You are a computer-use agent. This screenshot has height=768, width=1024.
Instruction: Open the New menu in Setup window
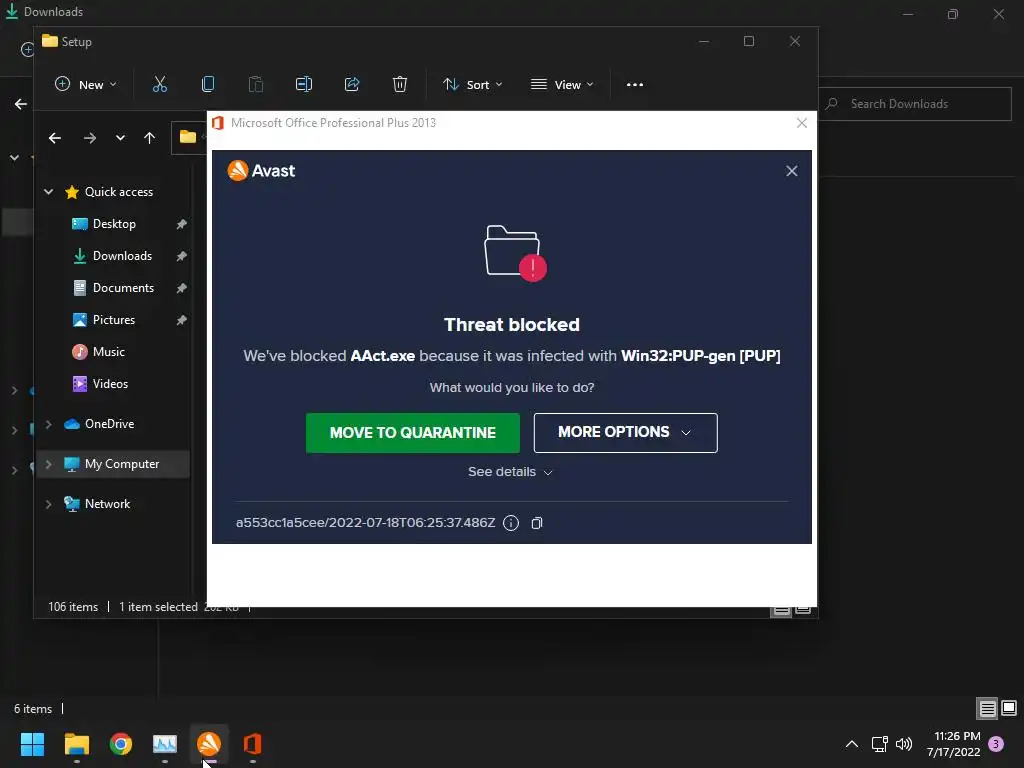pos(86,84)
